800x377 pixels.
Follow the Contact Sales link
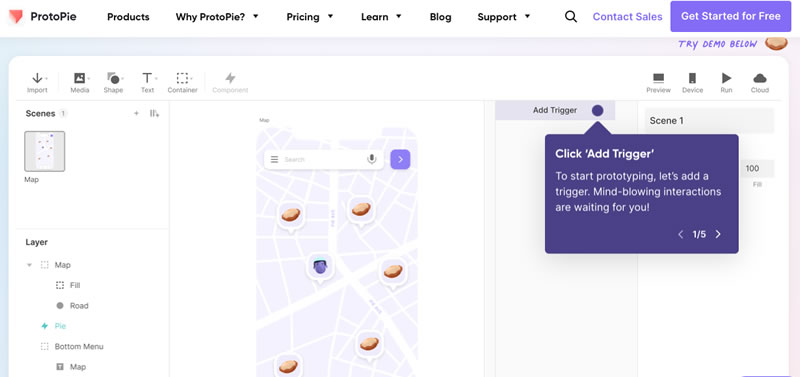pyautogui.click(x=628, y=17)
